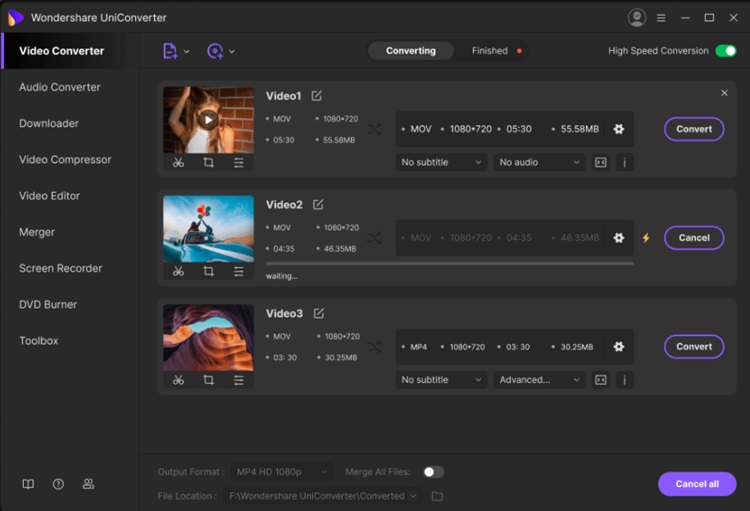The image size is (750, 511).
Task: Play the Video1 thumbnail preview
Action: pos(208,120)
